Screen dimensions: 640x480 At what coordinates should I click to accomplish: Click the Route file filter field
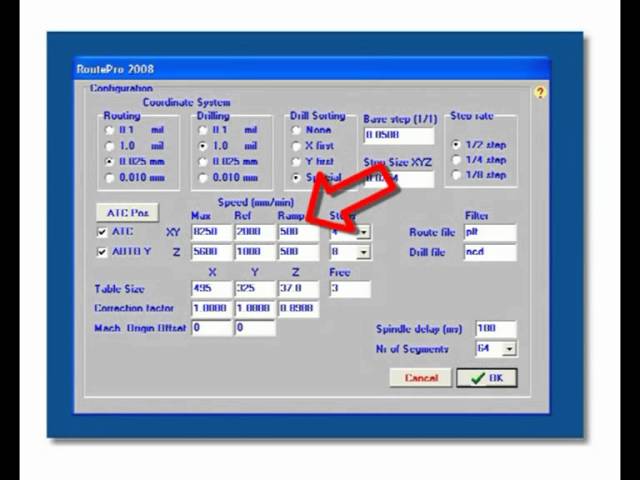tap(490, 232)
